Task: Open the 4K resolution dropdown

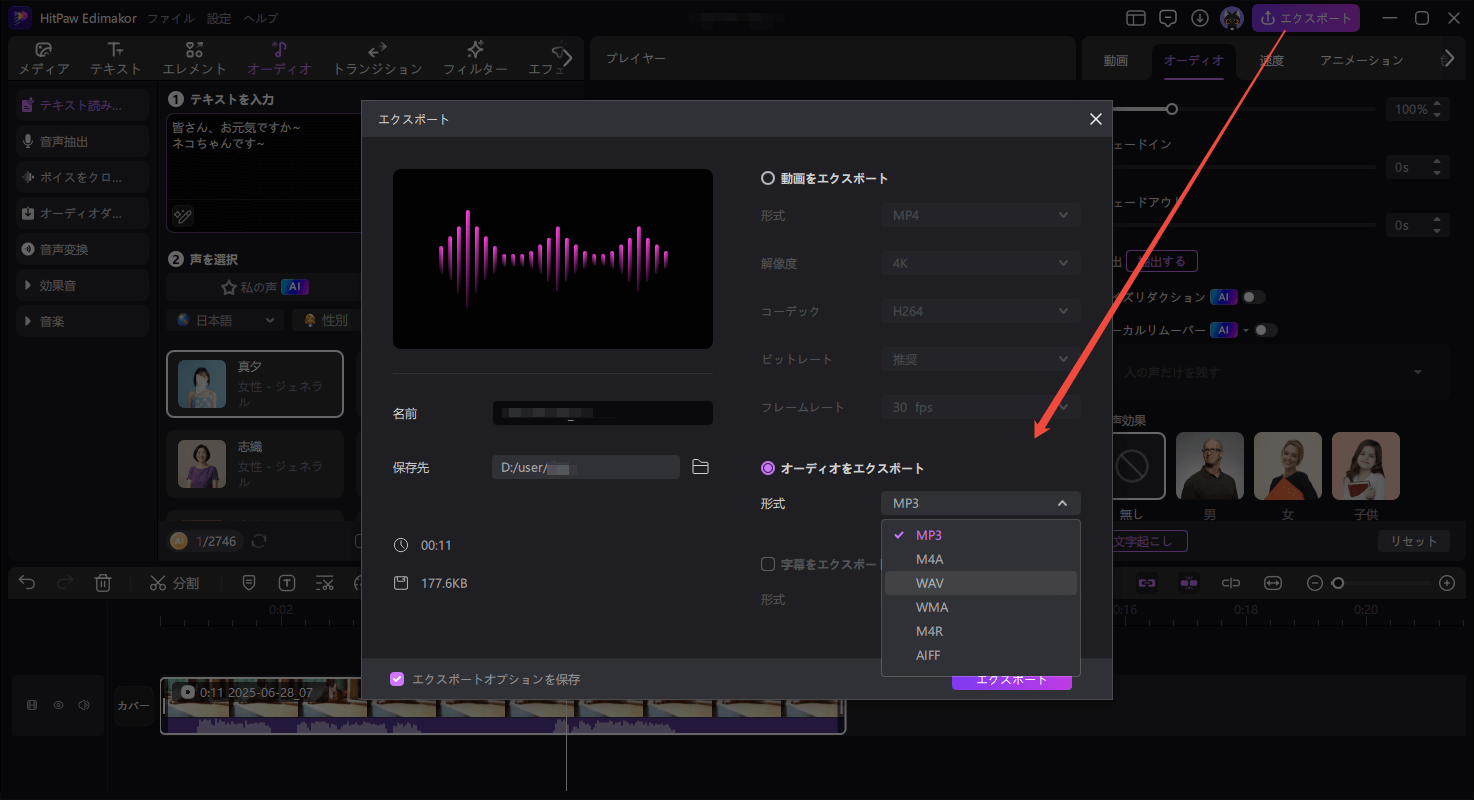Action: (980, 263)
